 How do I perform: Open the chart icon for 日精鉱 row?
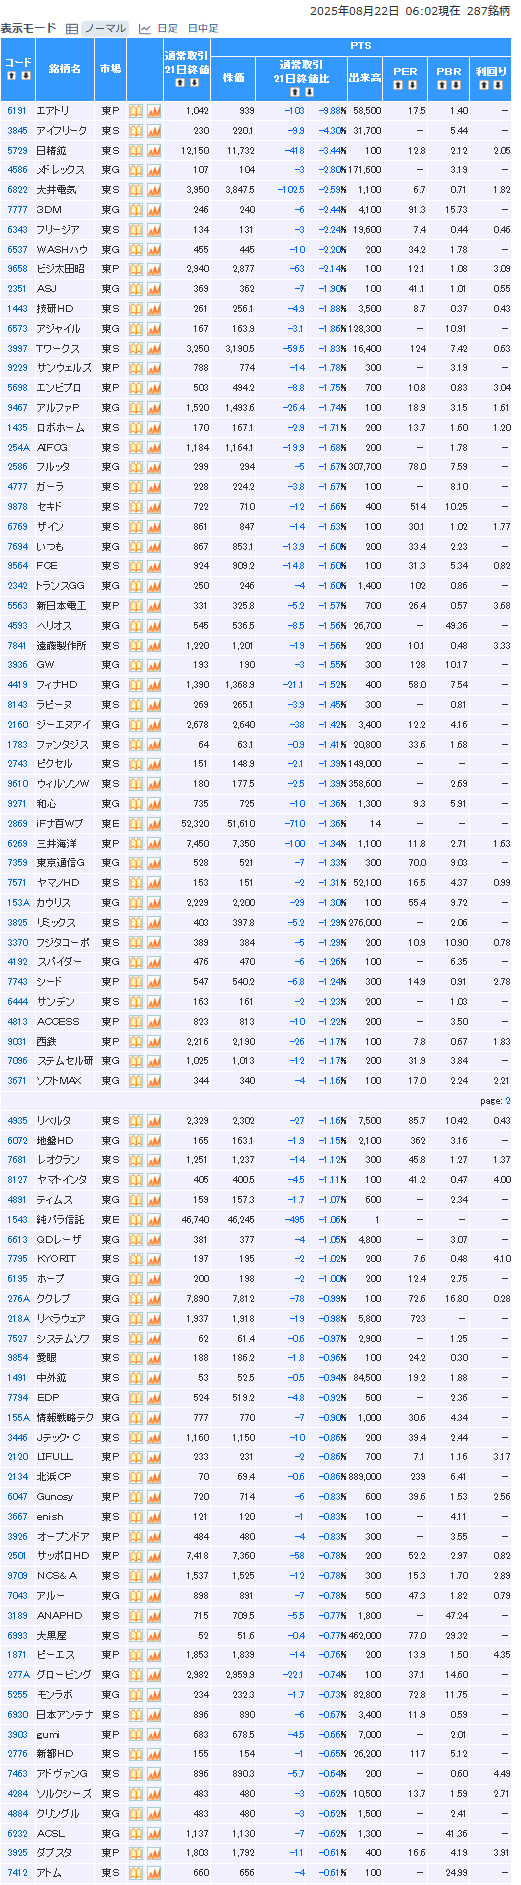coord(154,150)
